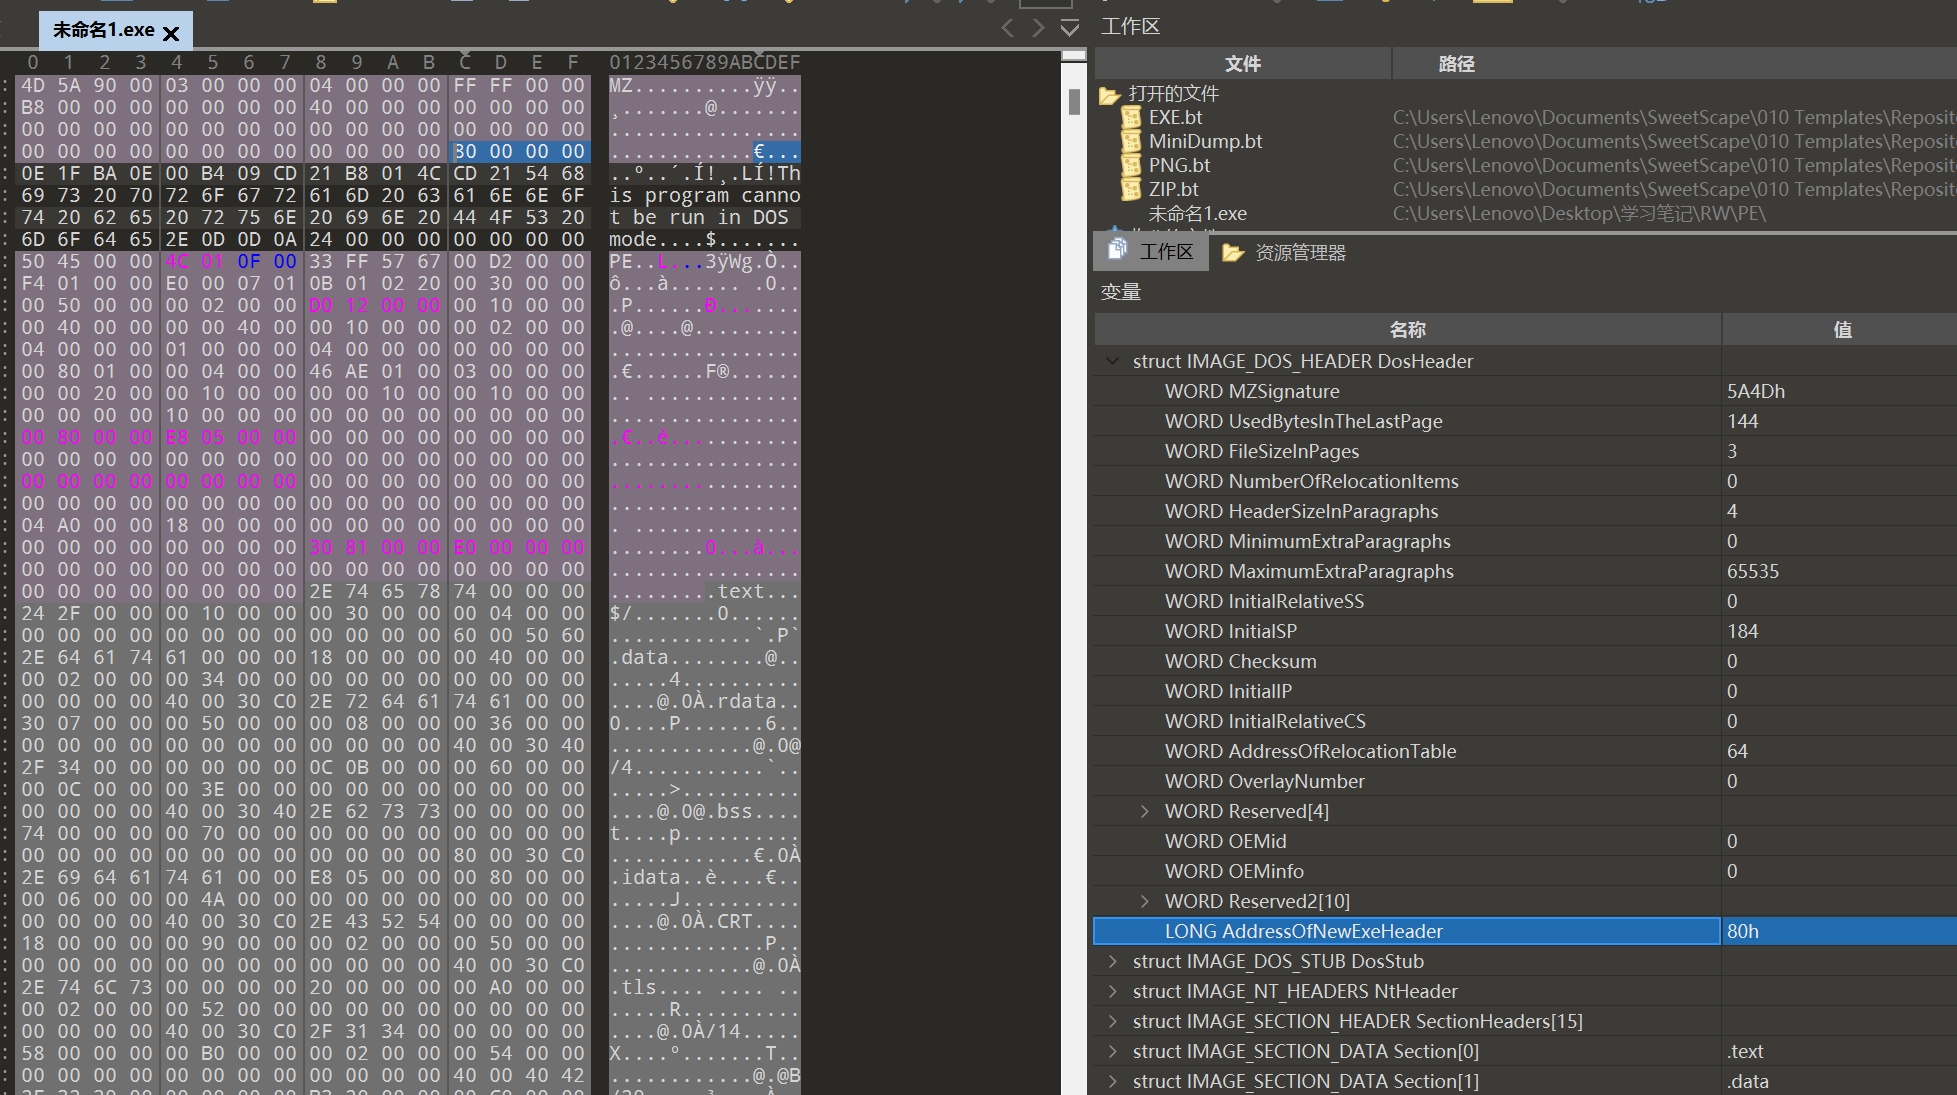1957x1095 pixels.
Task: Click the 80h value cell
Action: (1839, 931)
